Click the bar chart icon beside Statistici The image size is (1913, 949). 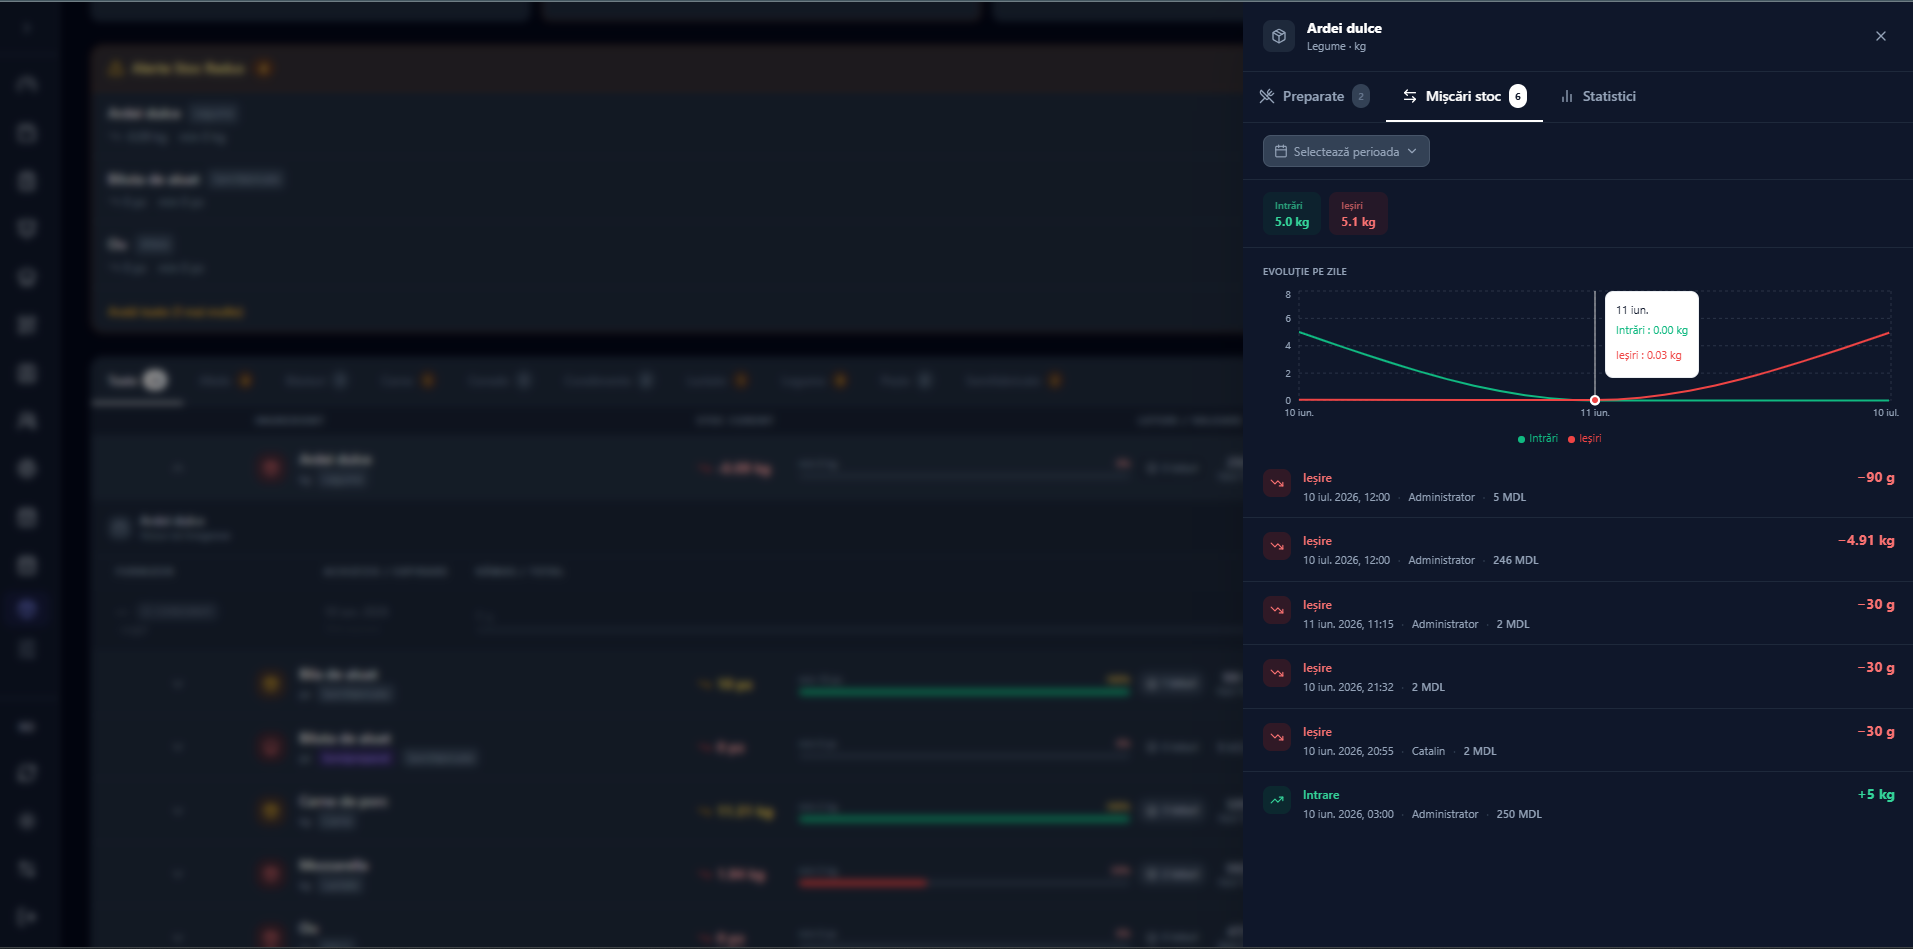pos(1567,96)
